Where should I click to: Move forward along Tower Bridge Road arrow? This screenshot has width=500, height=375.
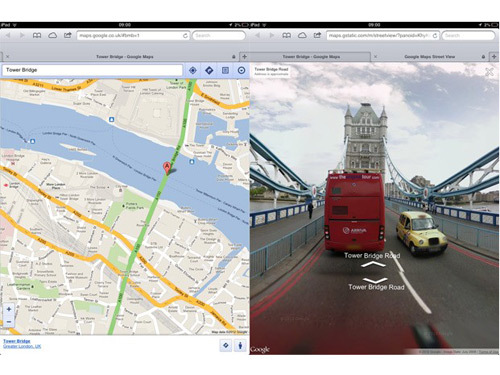[373, 265]
